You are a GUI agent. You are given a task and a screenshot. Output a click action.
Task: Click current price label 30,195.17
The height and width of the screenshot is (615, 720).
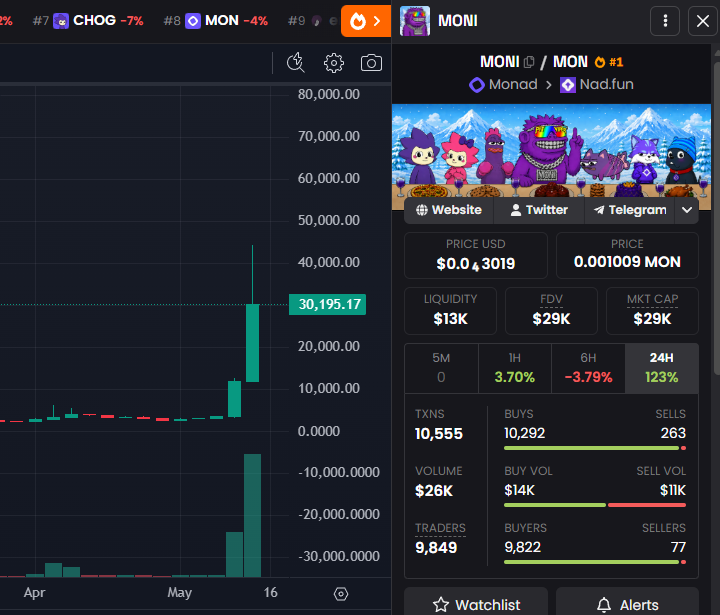point(327,304)
